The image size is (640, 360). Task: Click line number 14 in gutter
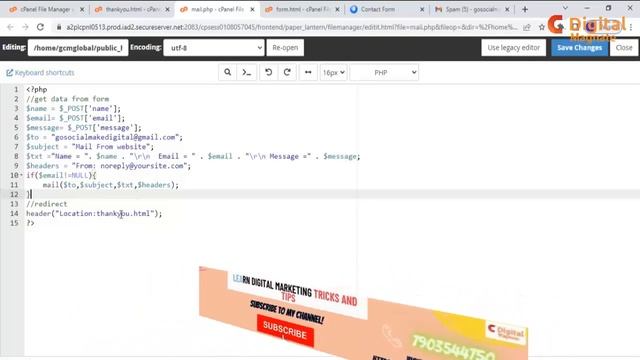(x=14, y=213)
